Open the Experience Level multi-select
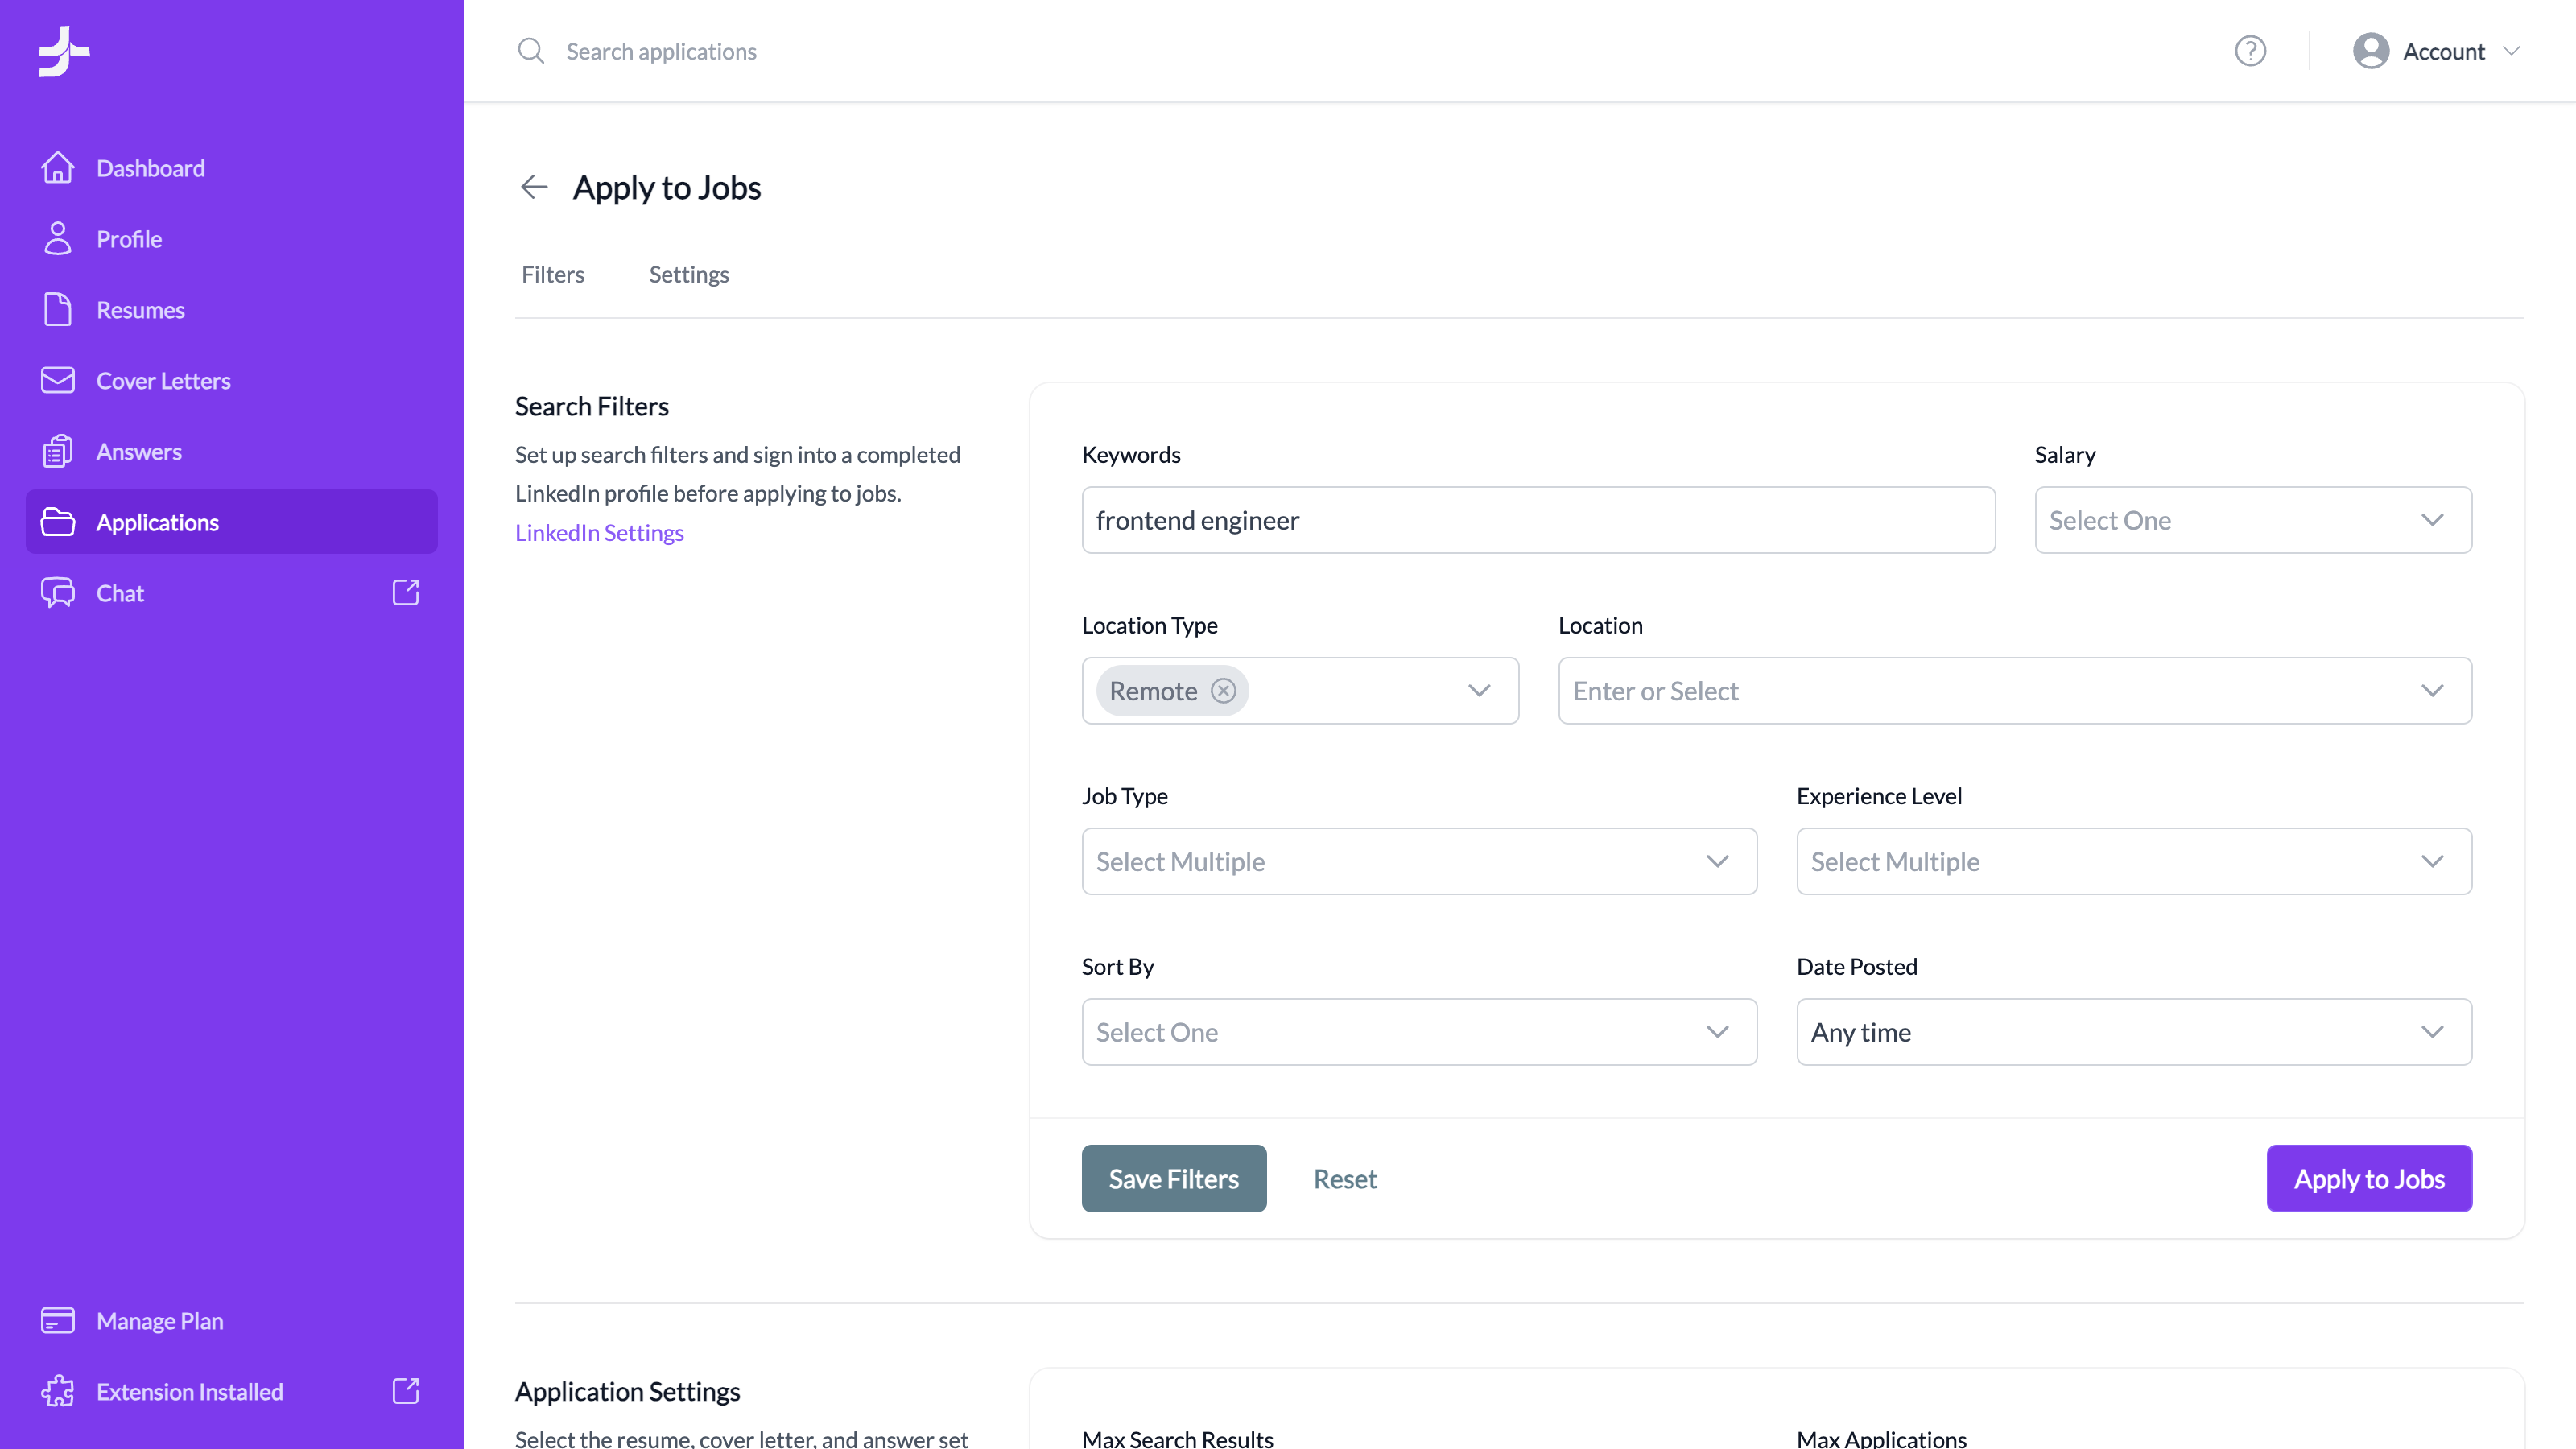The height and width of the screenshot is (1449, 2576). (x=2134, y=861)
